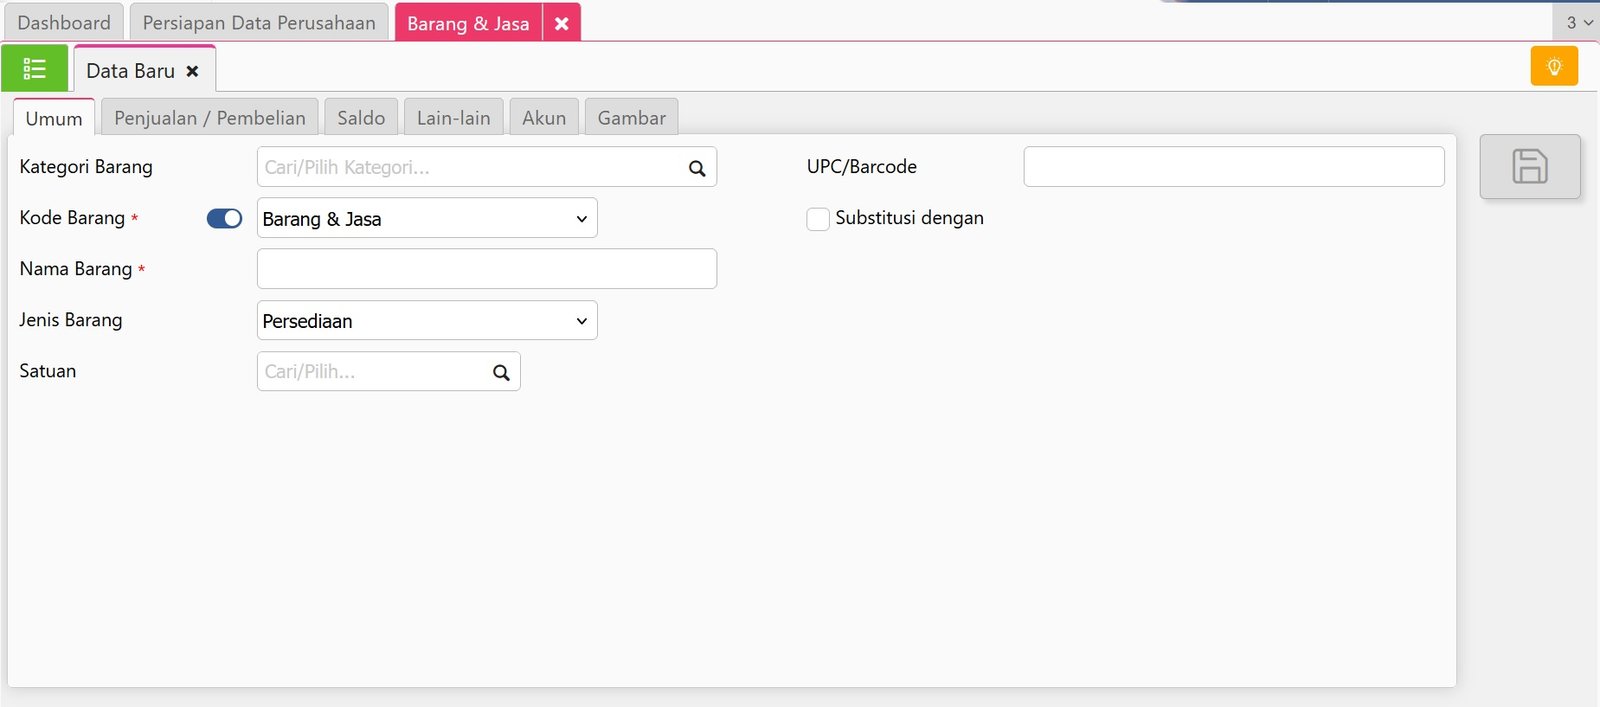Screen dimensions: 1600x707
Task: Close the Barang & Jasa tab
Action: point(562,23)
